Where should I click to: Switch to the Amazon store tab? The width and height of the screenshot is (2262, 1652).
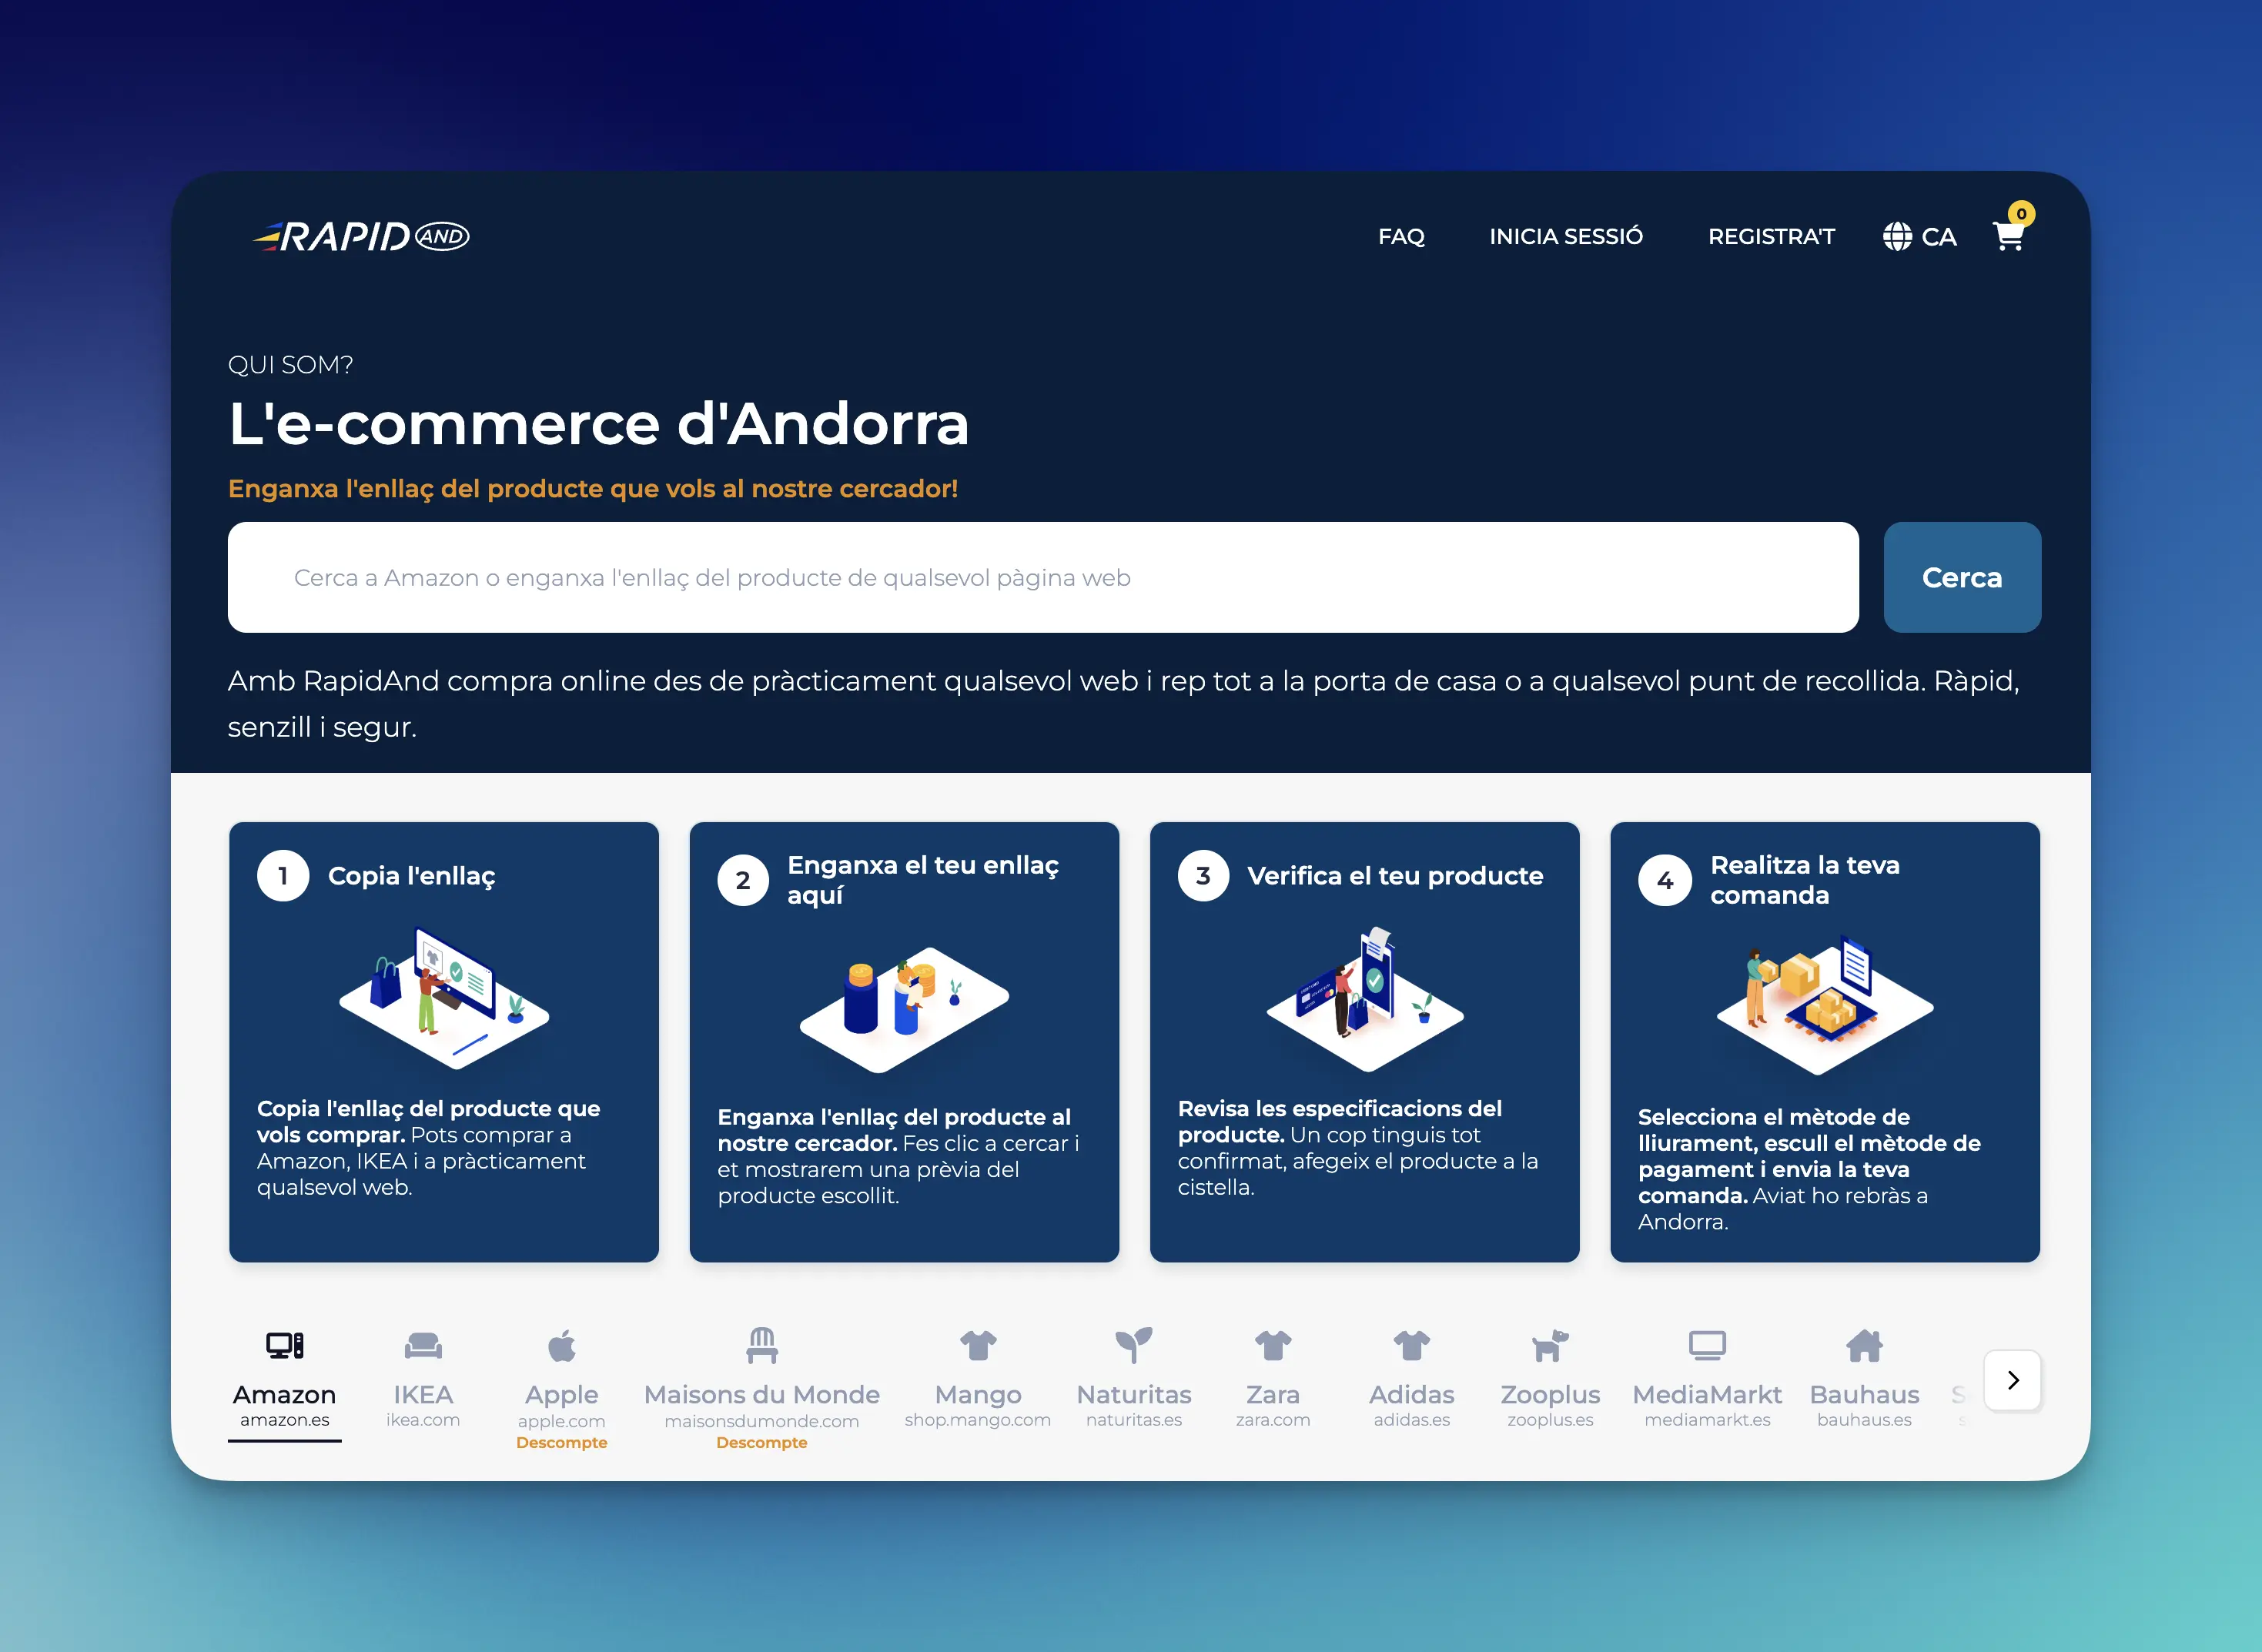pos(285,1383)
